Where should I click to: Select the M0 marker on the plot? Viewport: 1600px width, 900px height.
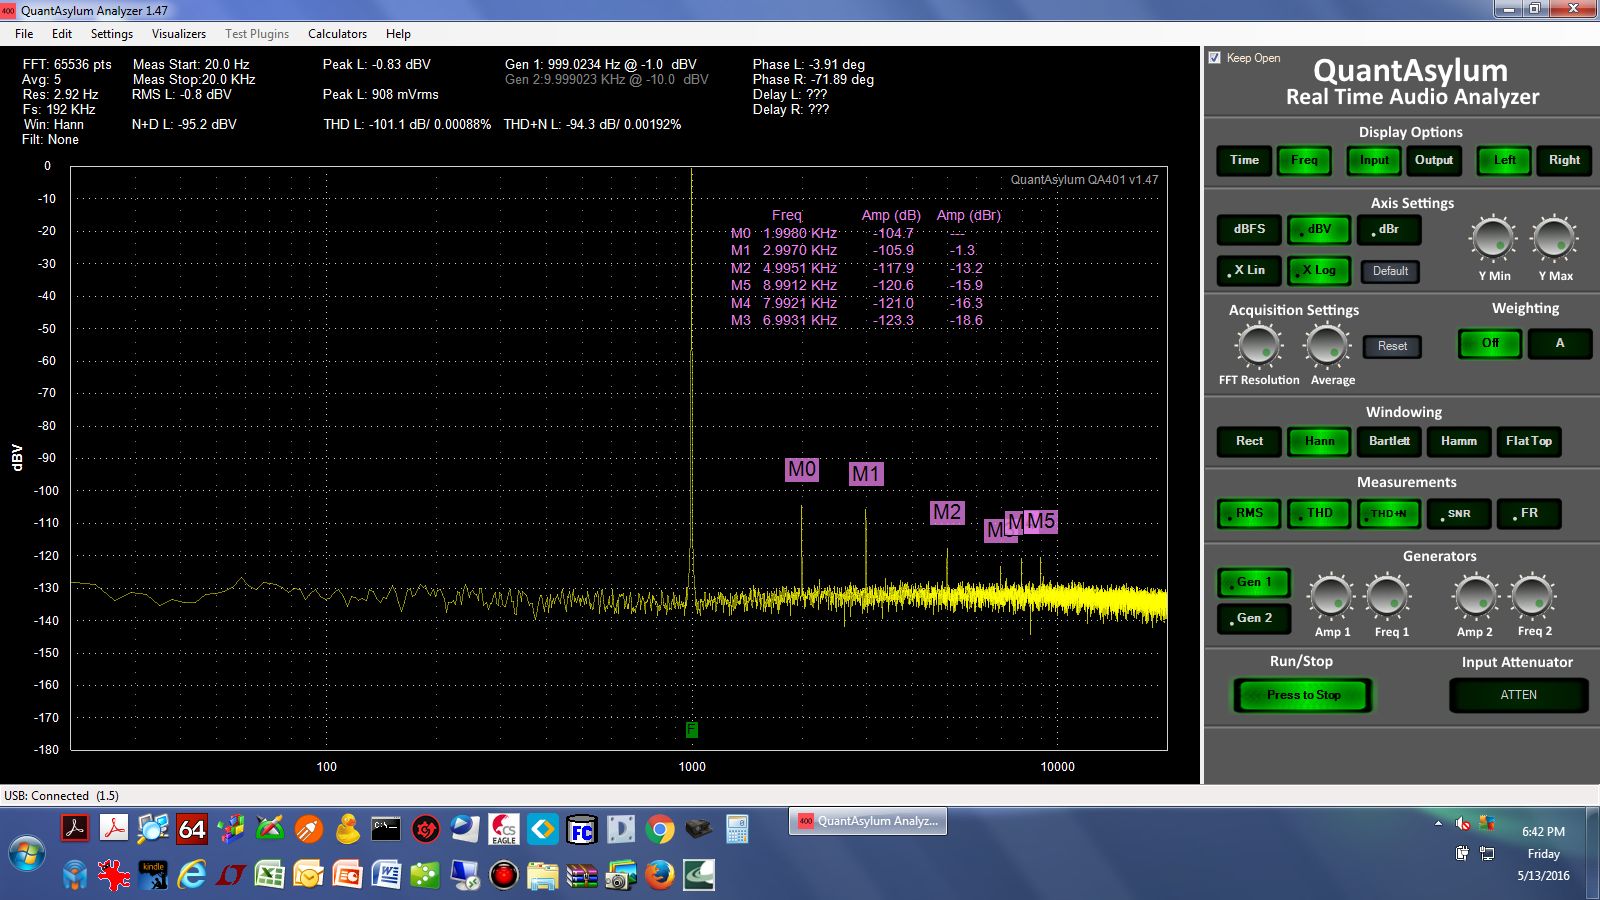[x=802, y=470]
